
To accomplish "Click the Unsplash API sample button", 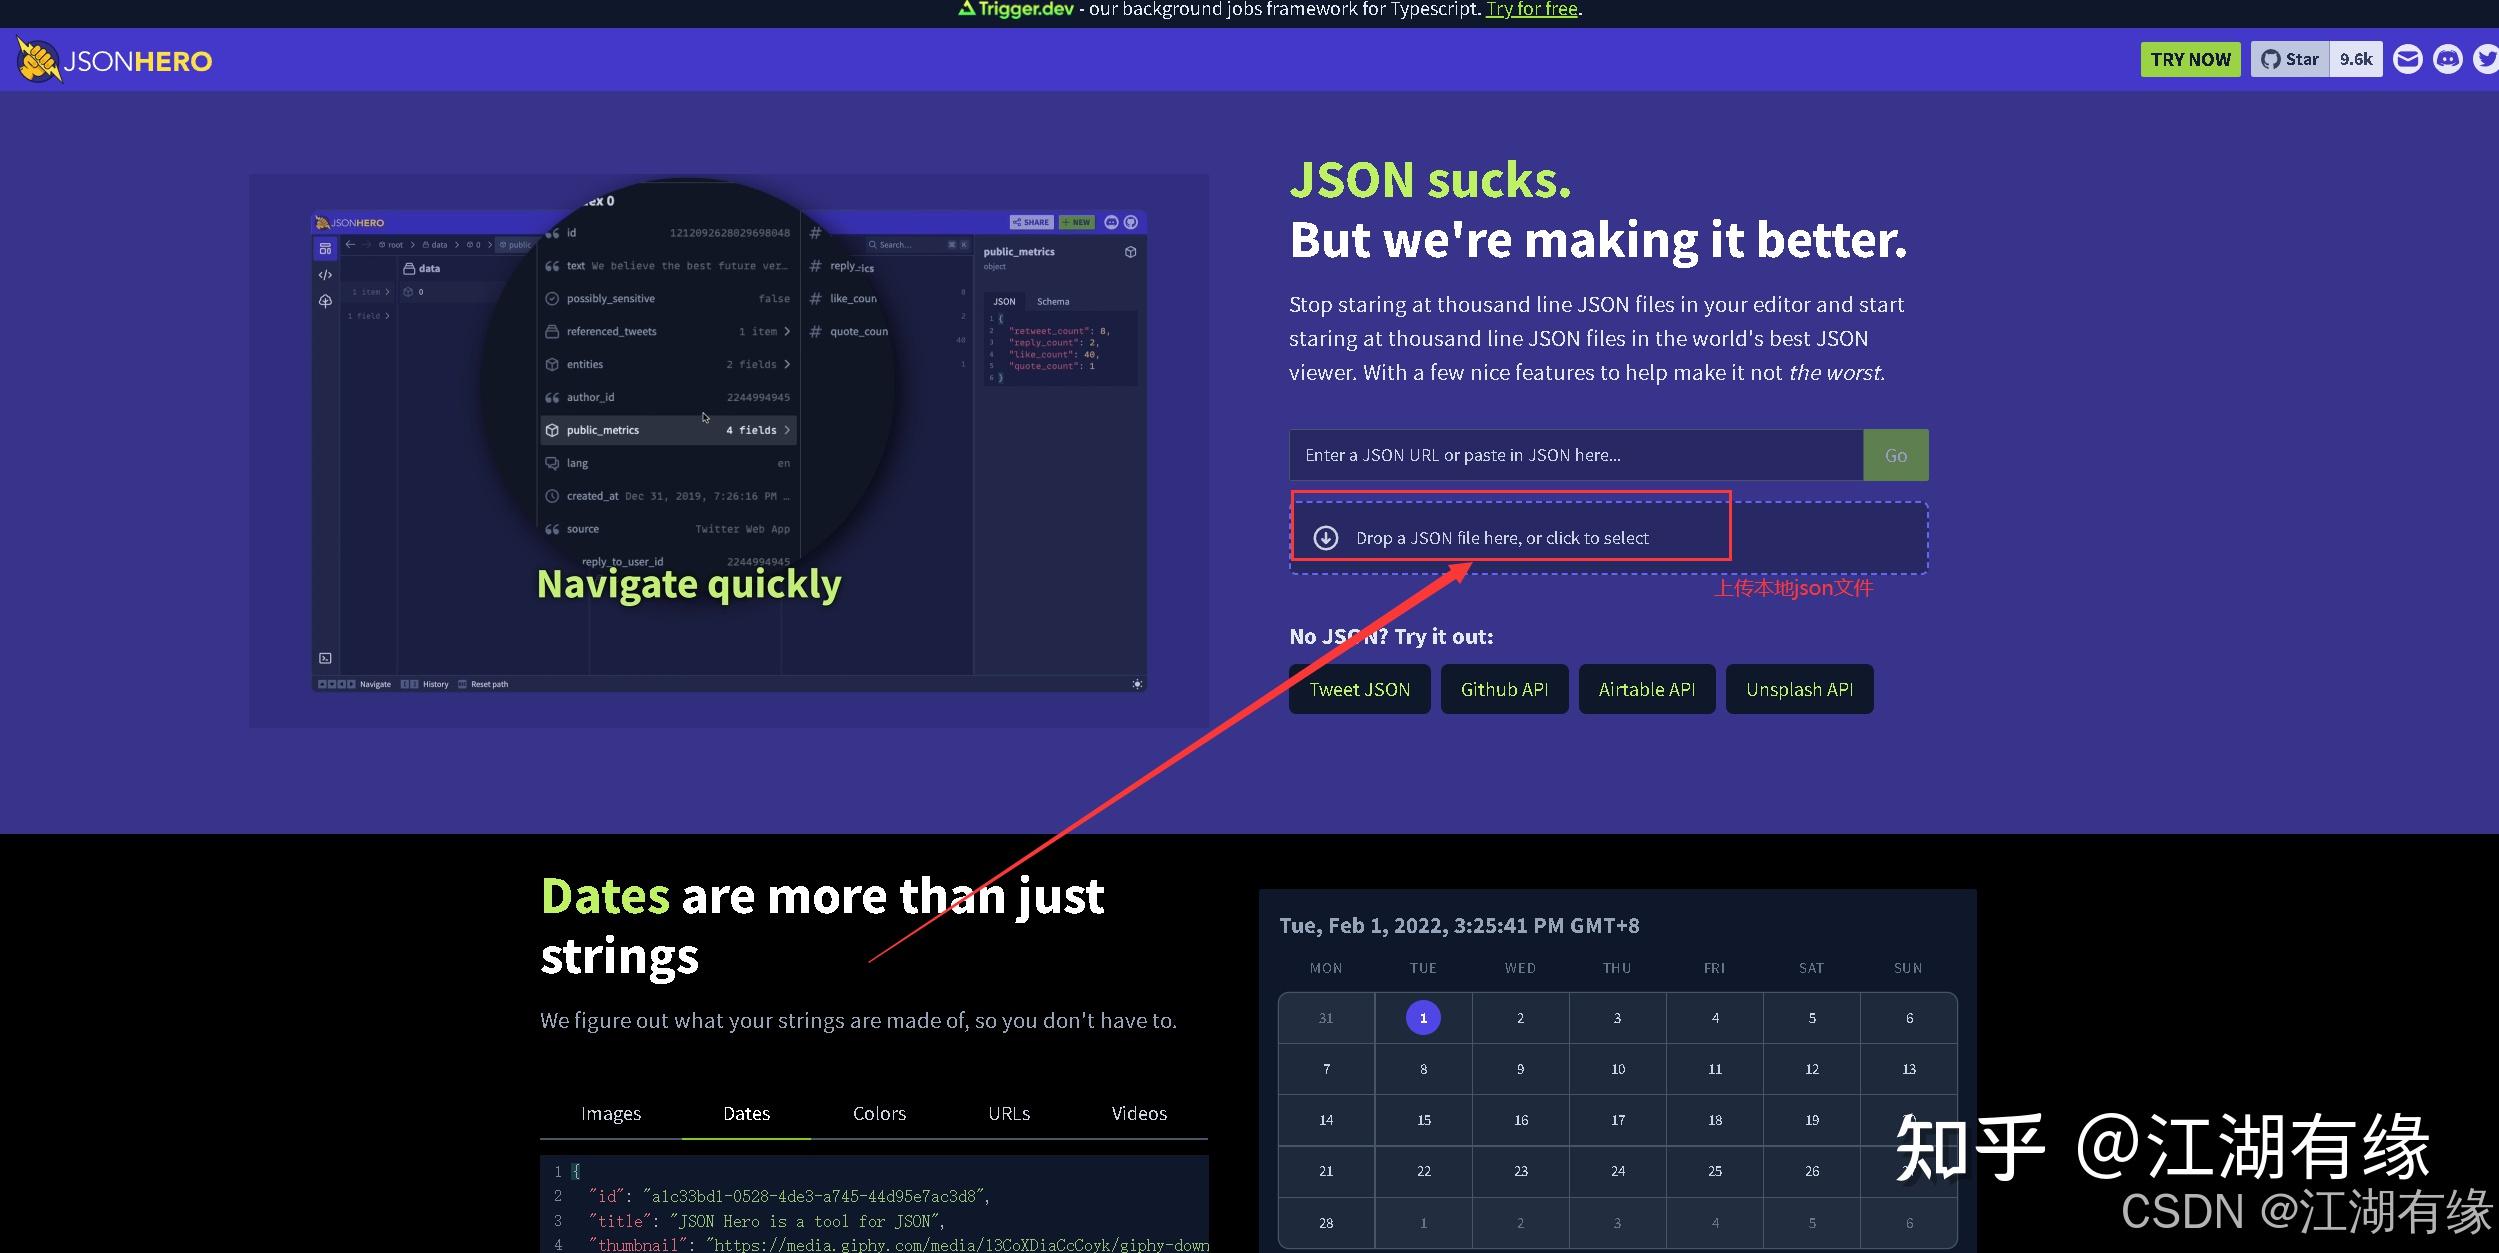I will tap(1798, 688).
